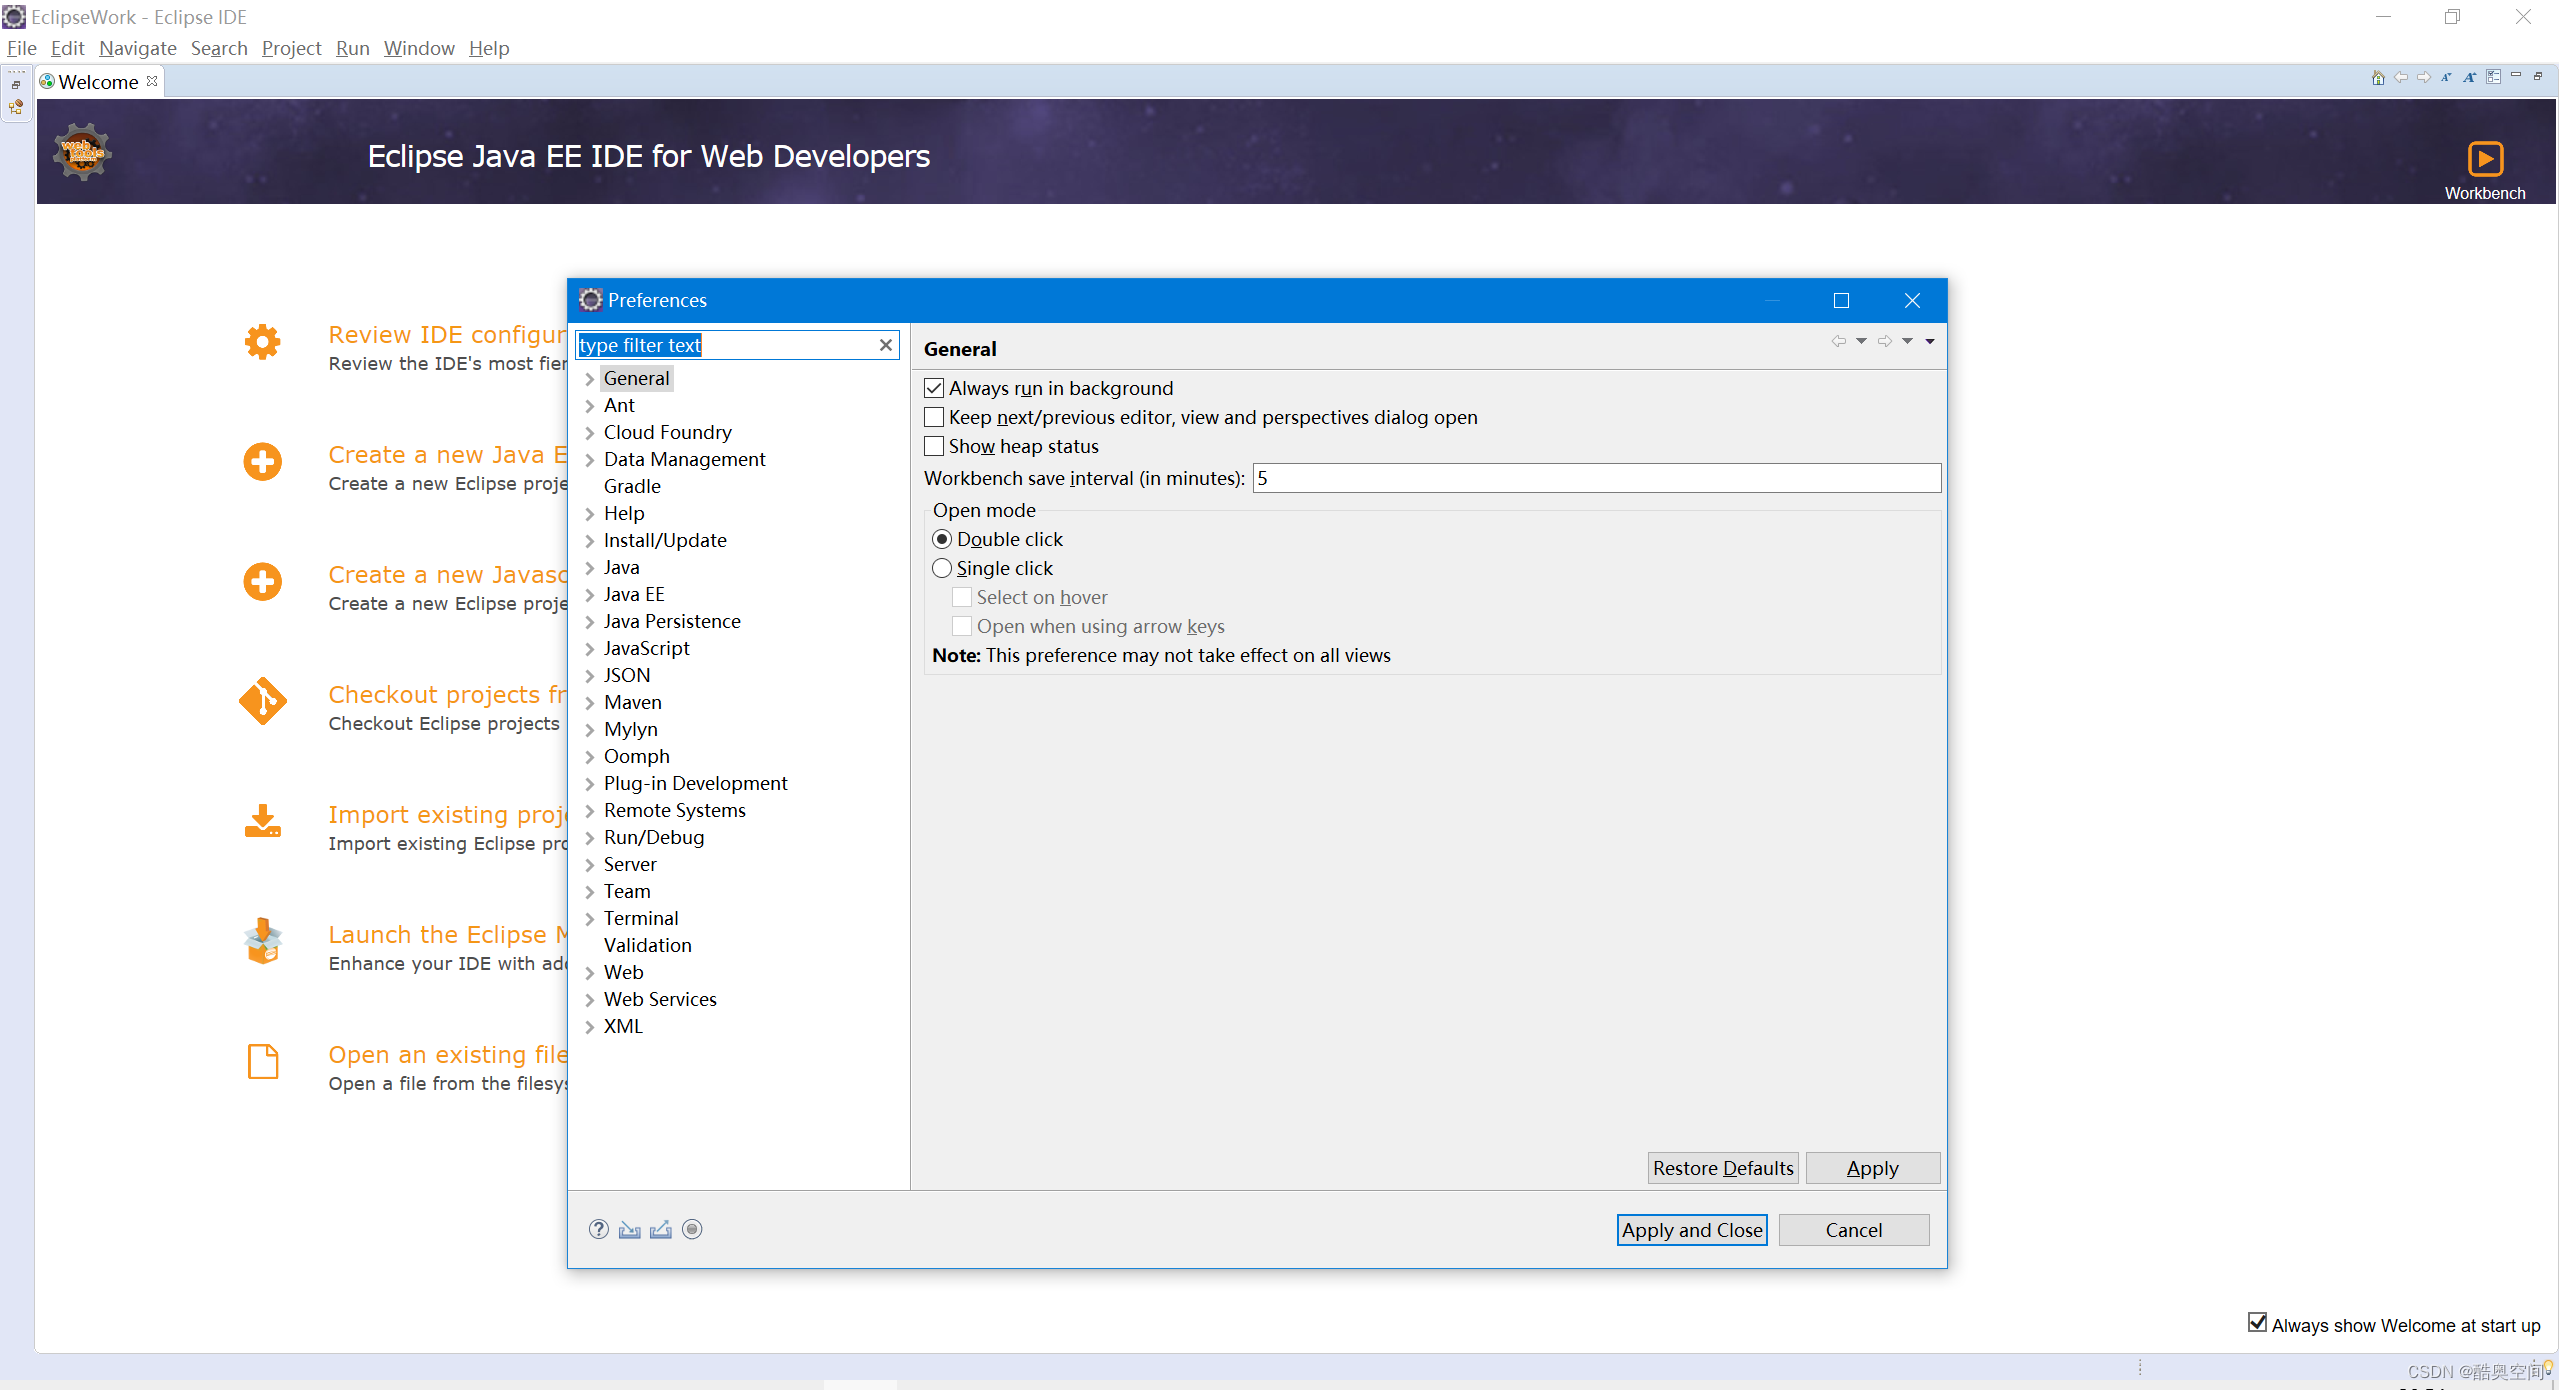Minimize the Welcome view with its toolbar icon

2516,76
